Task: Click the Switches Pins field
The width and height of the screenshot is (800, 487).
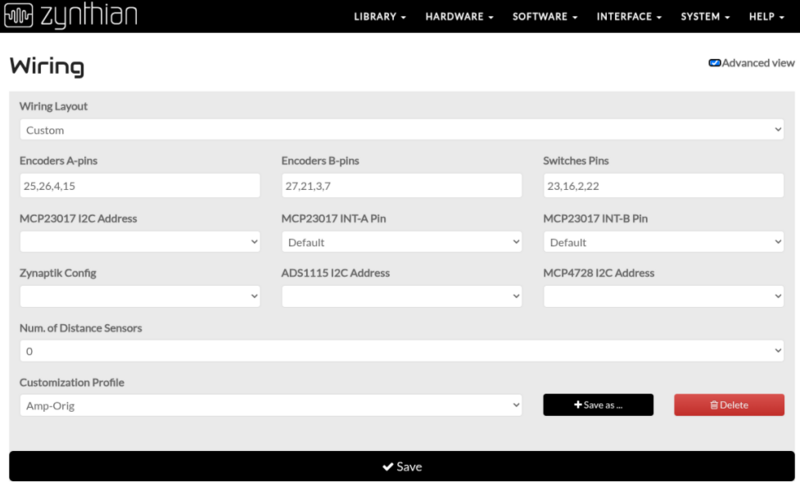Action: [x=663, y=186]
